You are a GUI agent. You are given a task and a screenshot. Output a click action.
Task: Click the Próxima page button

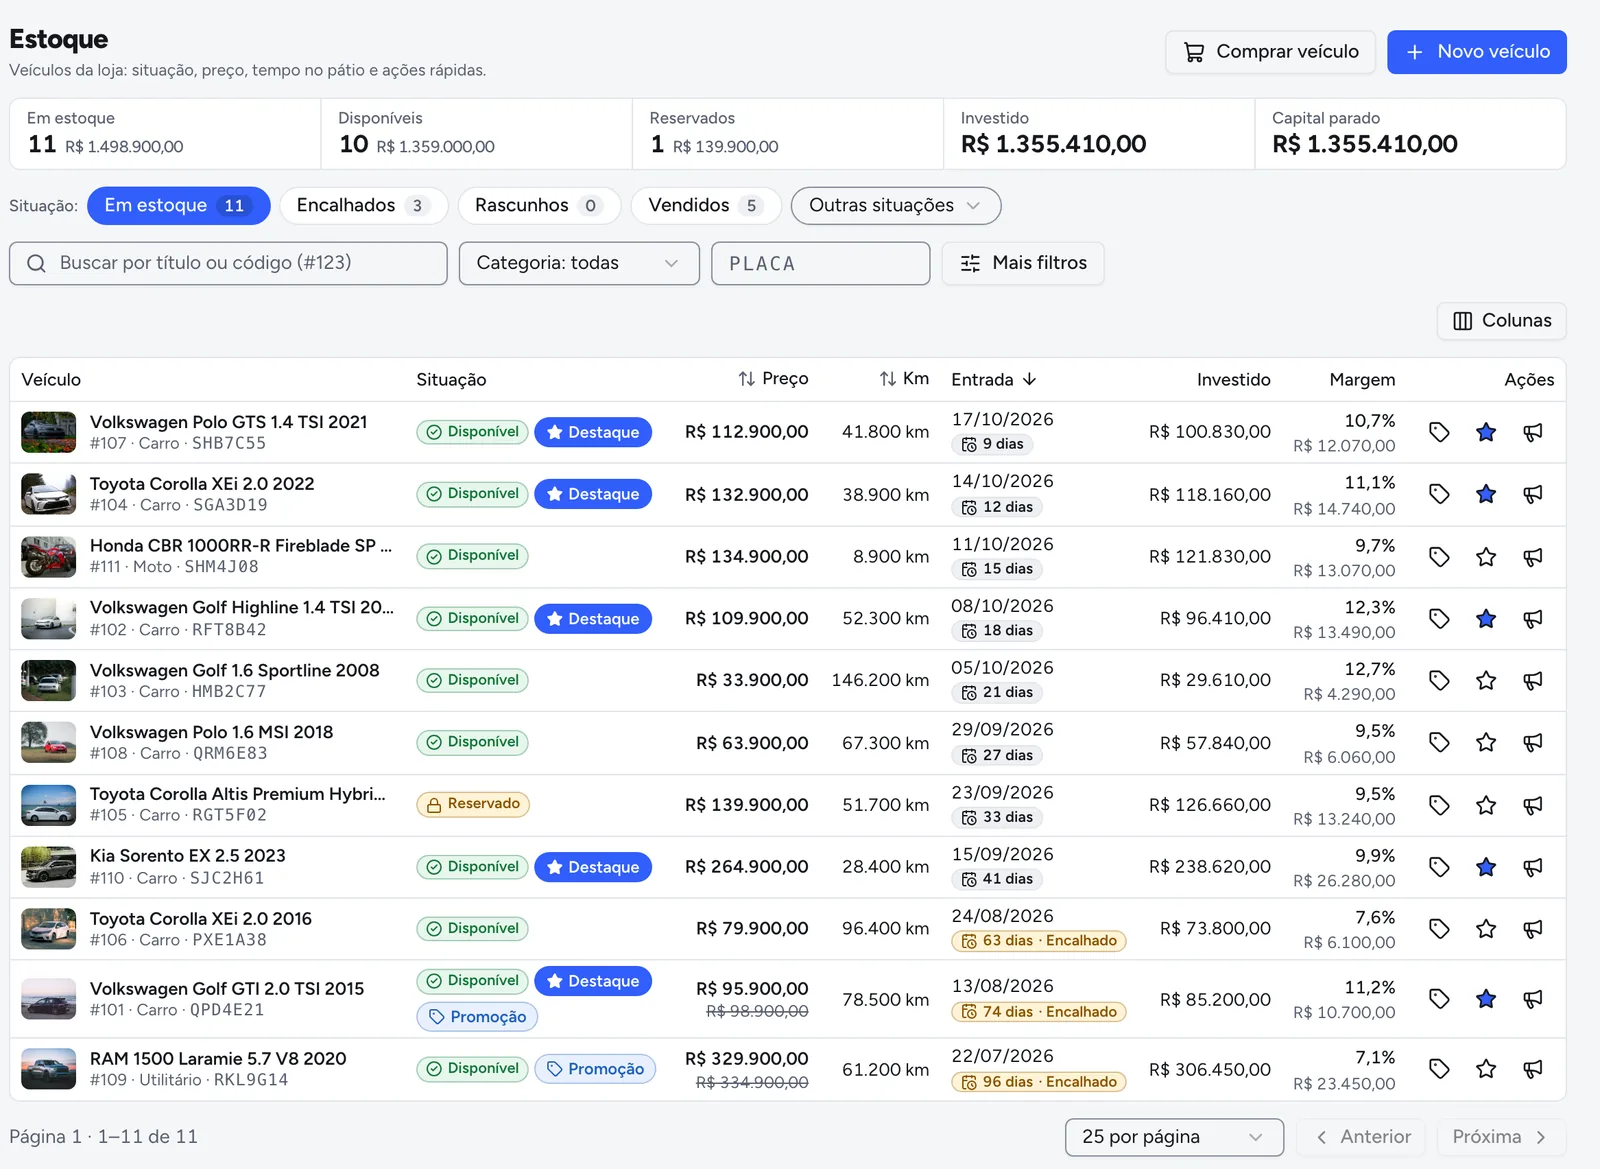coord(1502,1137)
